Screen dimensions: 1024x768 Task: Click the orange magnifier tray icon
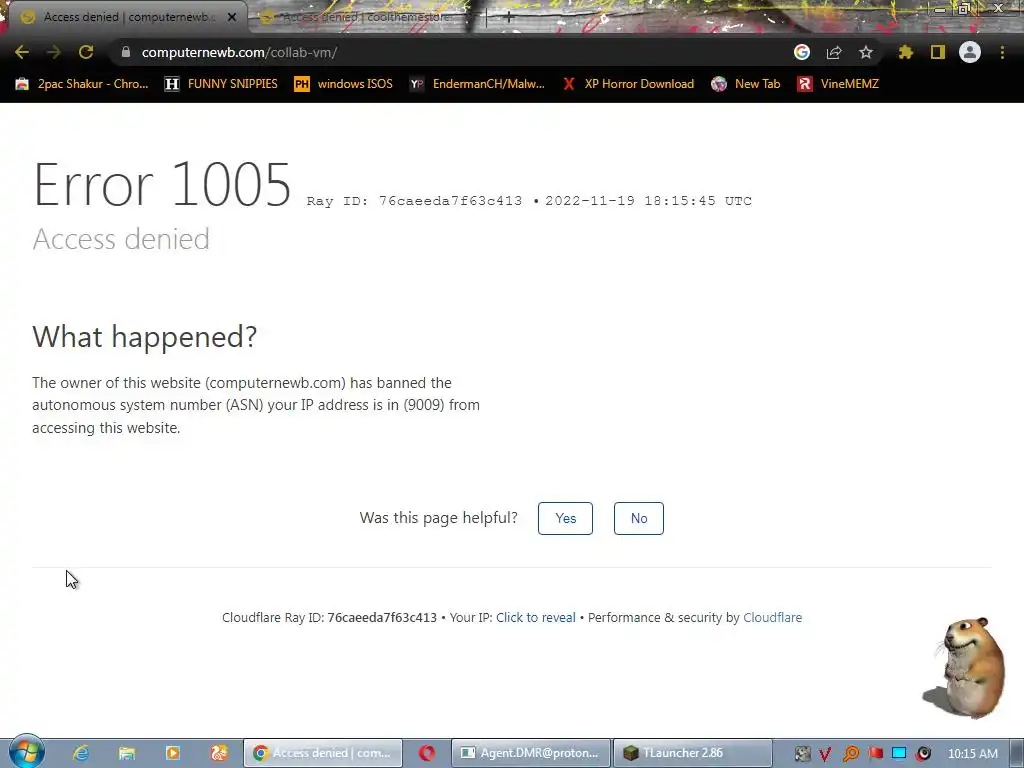point(850,754)
